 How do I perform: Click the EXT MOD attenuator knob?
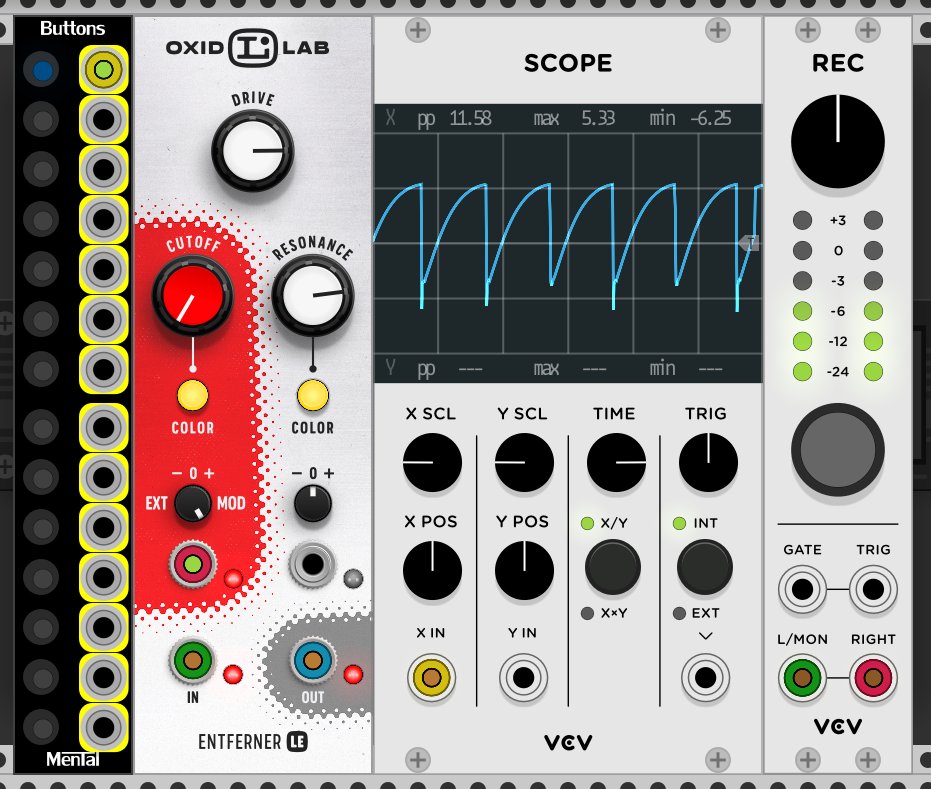pyautogui.click(x=192, y=503)
